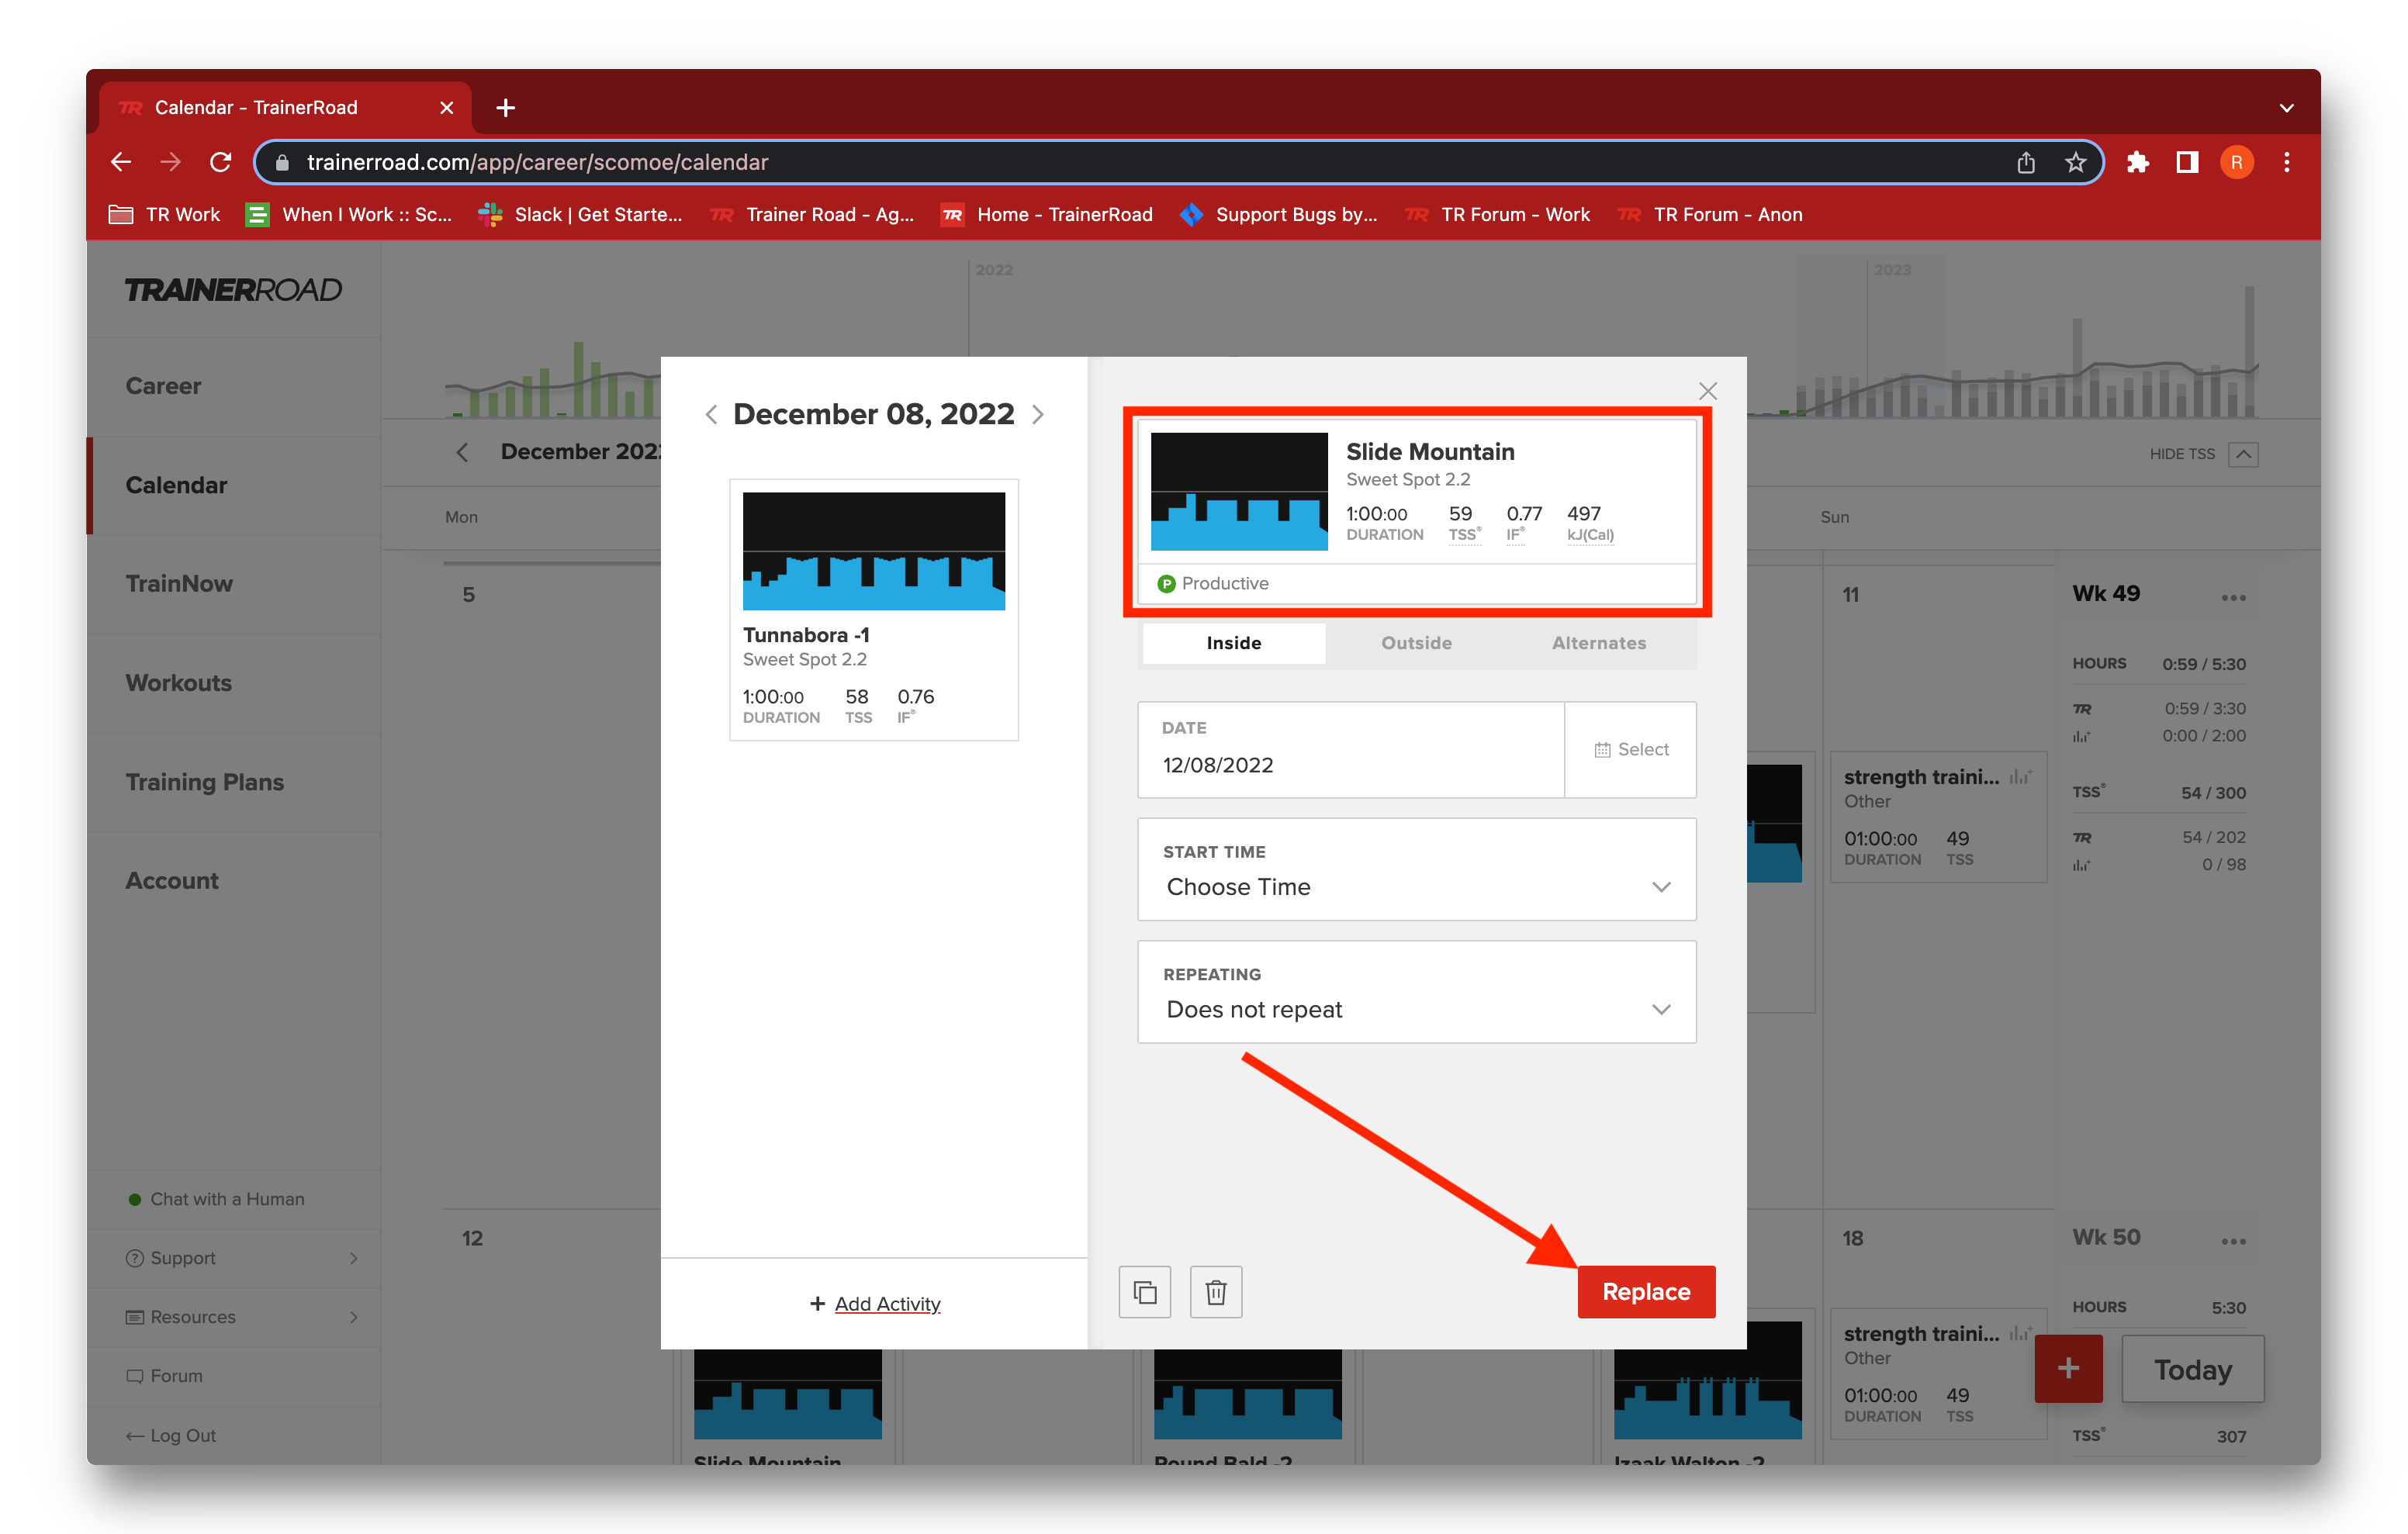This screenshot has width=2408, height=1534.
Task: Expand the tab search chevron
Action: [x=2287, y=107]
